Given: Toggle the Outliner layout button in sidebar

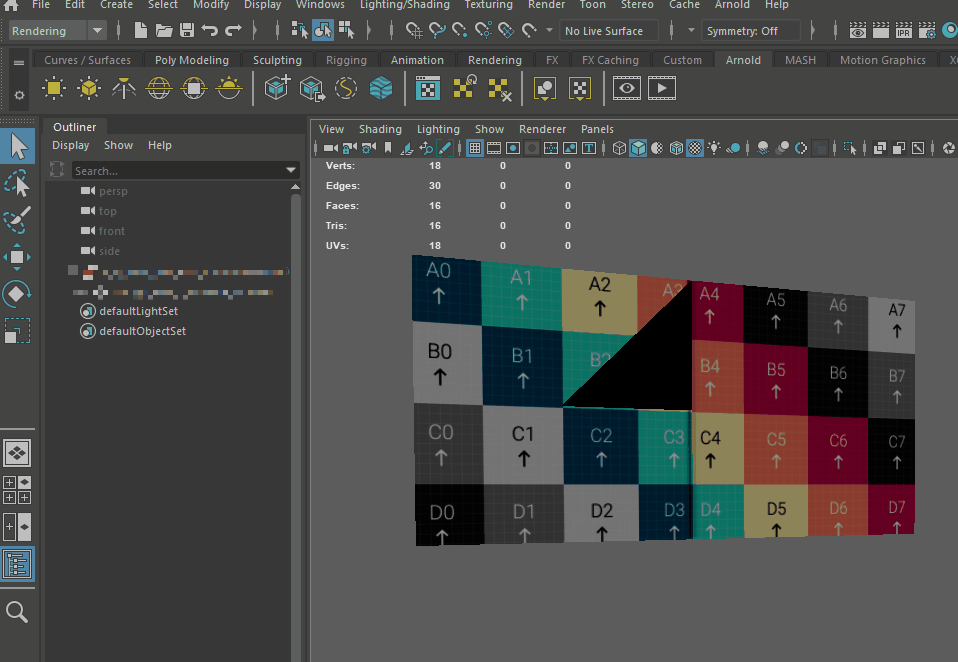Looking at the screenshot, I should [x=18, y=565].
